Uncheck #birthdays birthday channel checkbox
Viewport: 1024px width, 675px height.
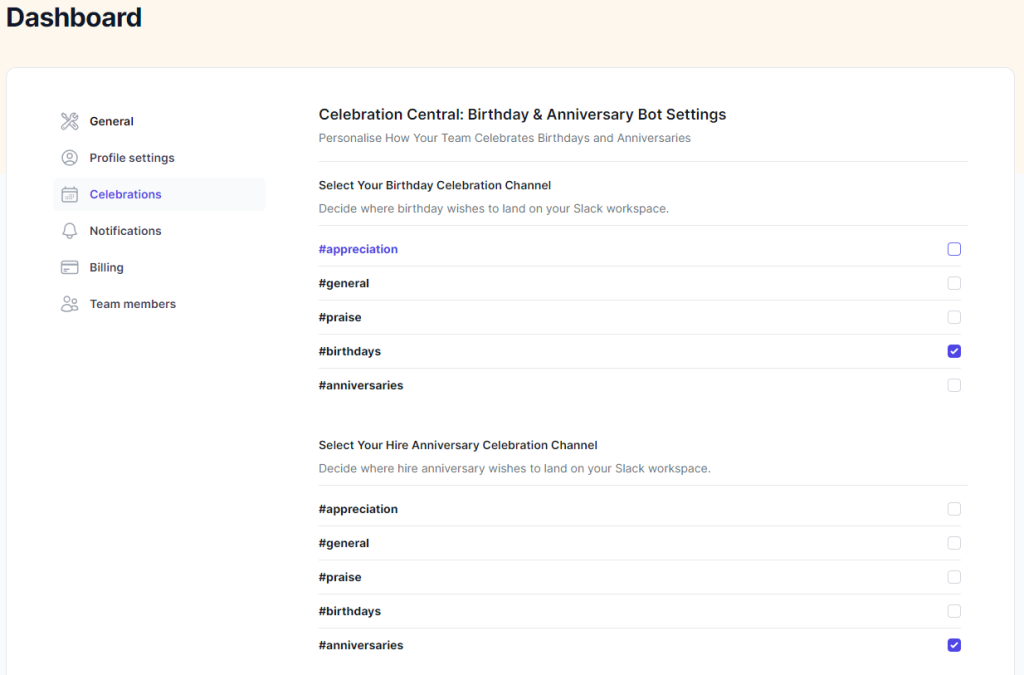954,351
